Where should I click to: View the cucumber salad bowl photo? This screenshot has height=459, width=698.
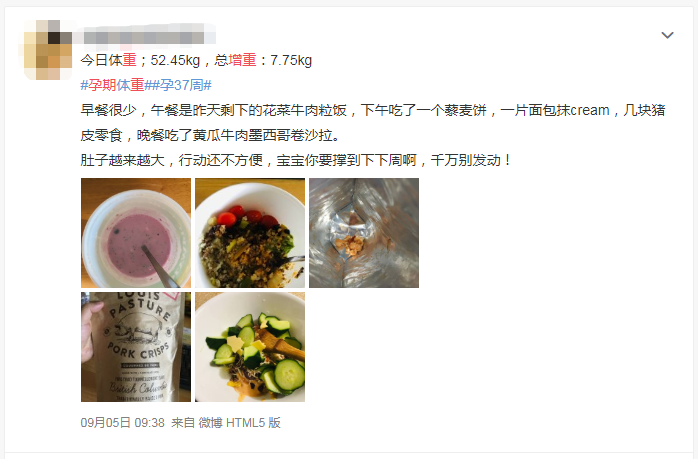click(x=250, y=347)
